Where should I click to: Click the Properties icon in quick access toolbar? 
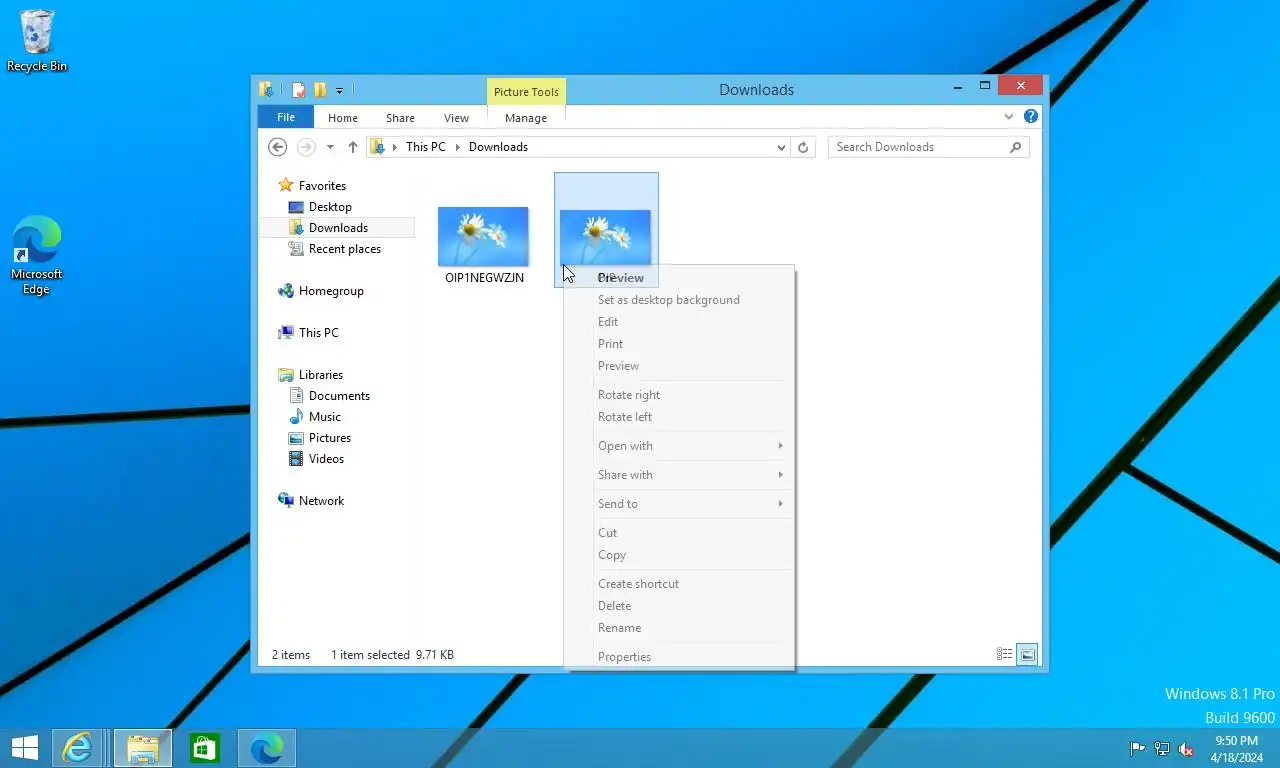coord(298,89)
